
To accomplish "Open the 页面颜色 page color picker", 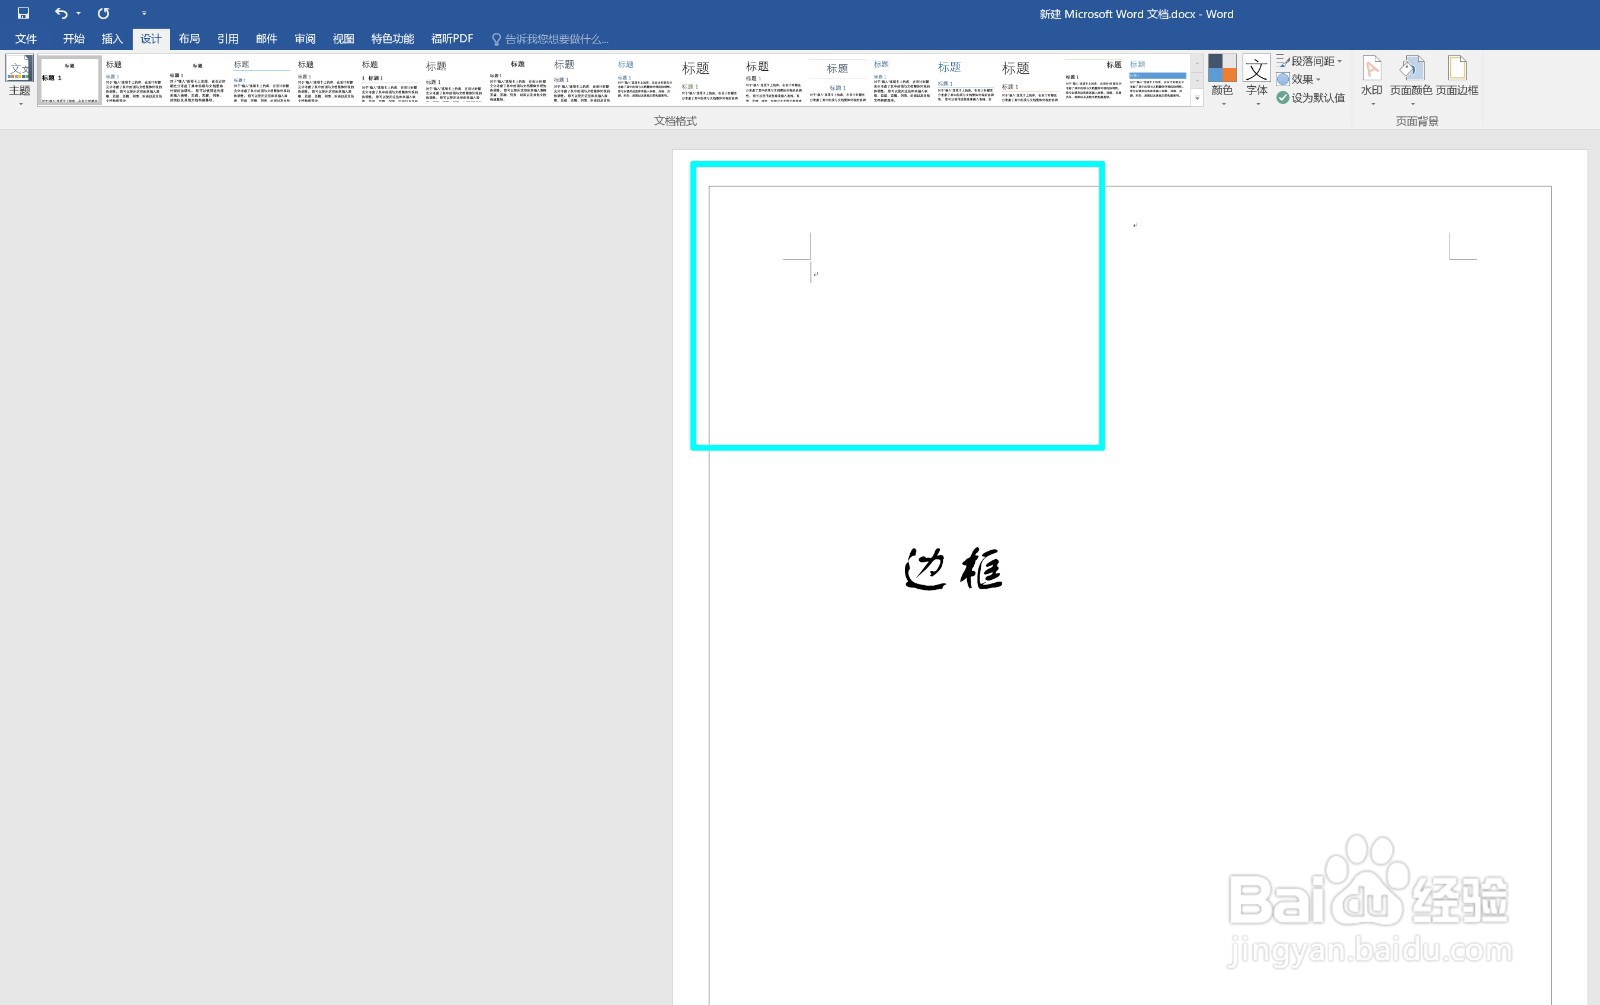I will pos(1411,80).
